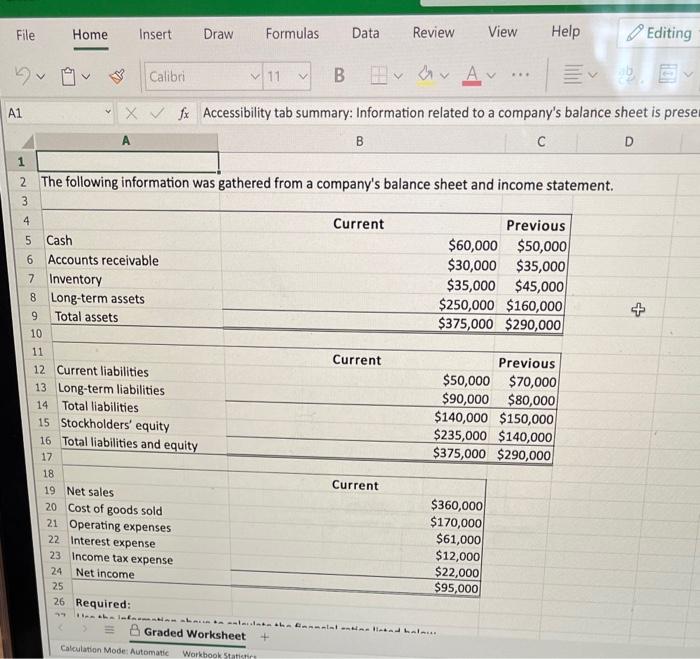Open the Data tab
The height and width of the screenshot is (659, 700).
366,33
